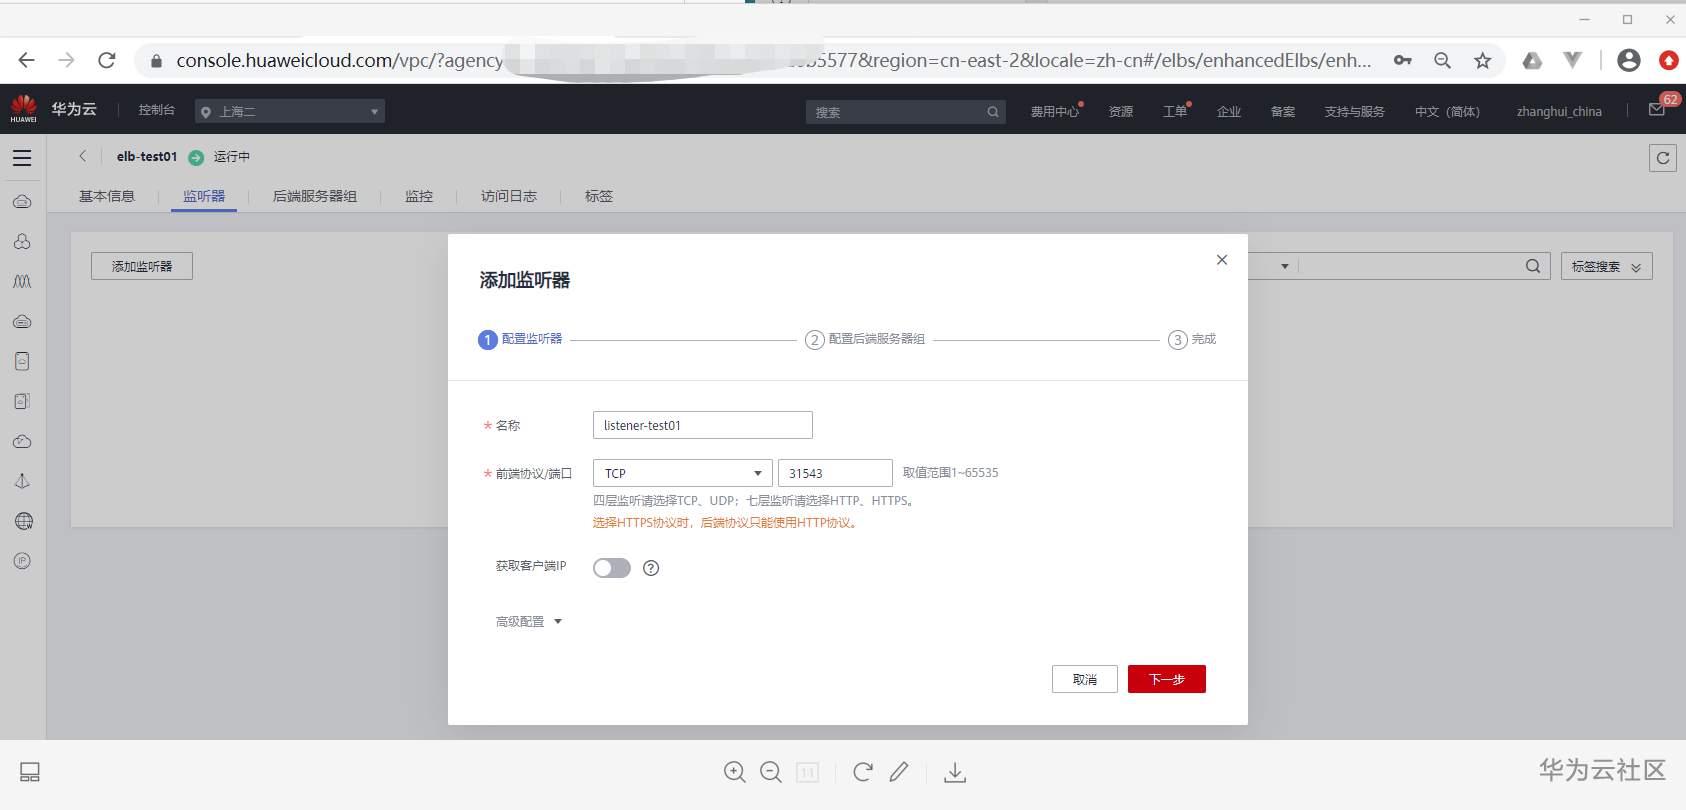1686x810 pixels.
Task: Switch to the 监控 tab
Action: point(419,196)
